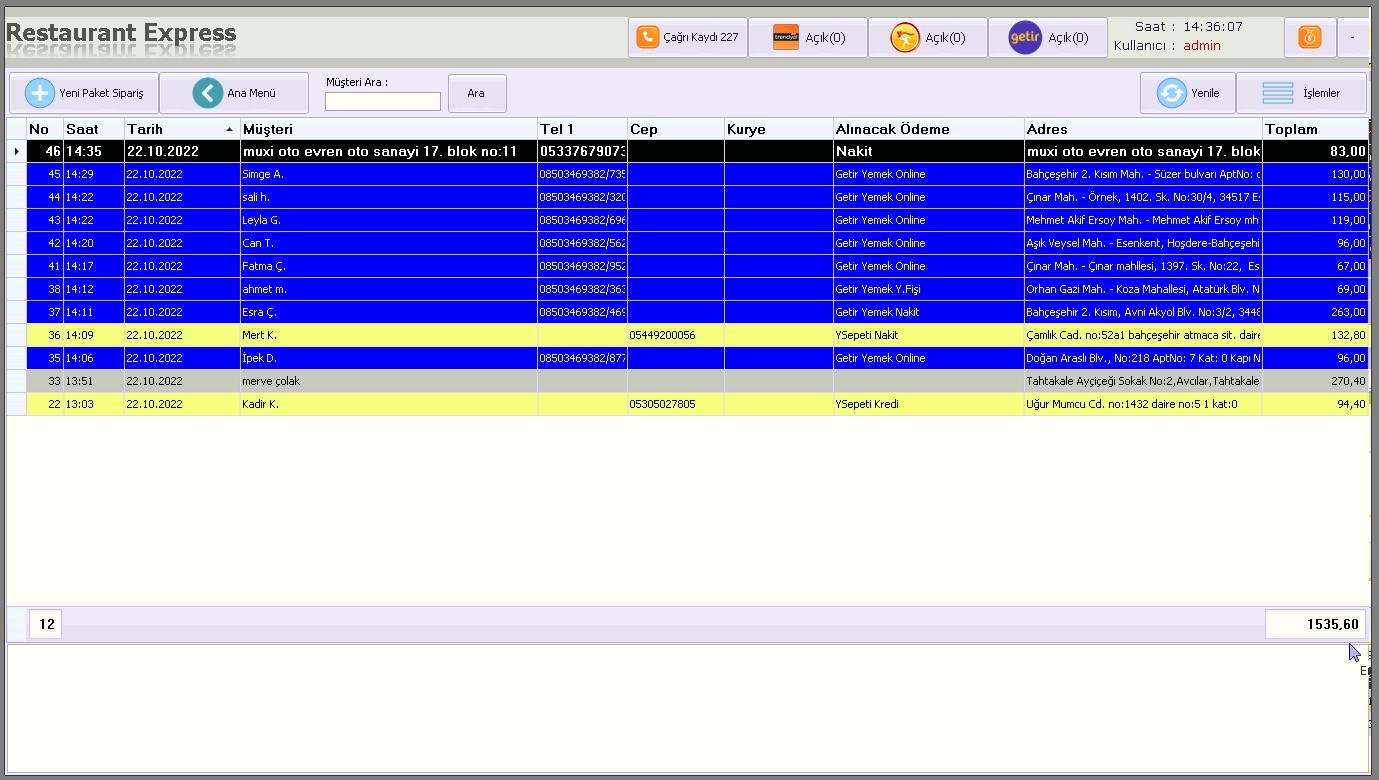Click the Nakit payment cell of order 46
Image resolution: width=1379 pixels, height=780 pixels.
pyautogui.click(x=929, y=151)
